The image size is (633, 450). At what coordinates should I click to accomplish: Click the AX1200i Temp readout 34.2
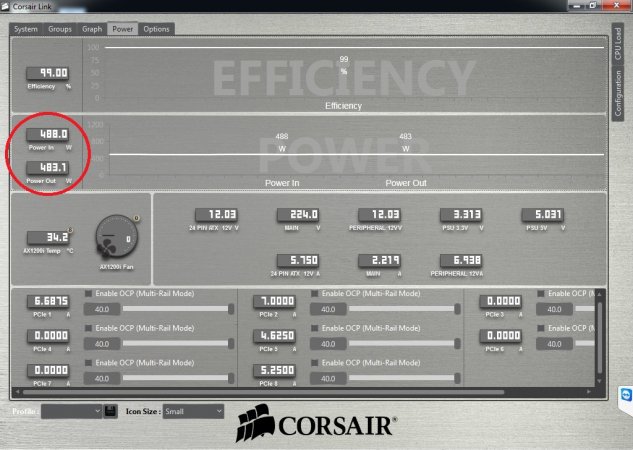48,237
